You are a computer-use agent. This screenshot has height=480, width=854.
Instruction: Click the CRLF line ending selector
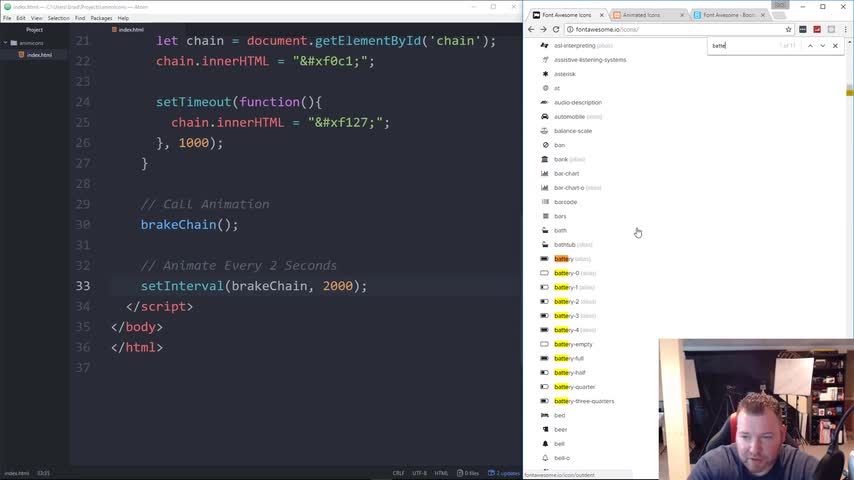[398, 473]
